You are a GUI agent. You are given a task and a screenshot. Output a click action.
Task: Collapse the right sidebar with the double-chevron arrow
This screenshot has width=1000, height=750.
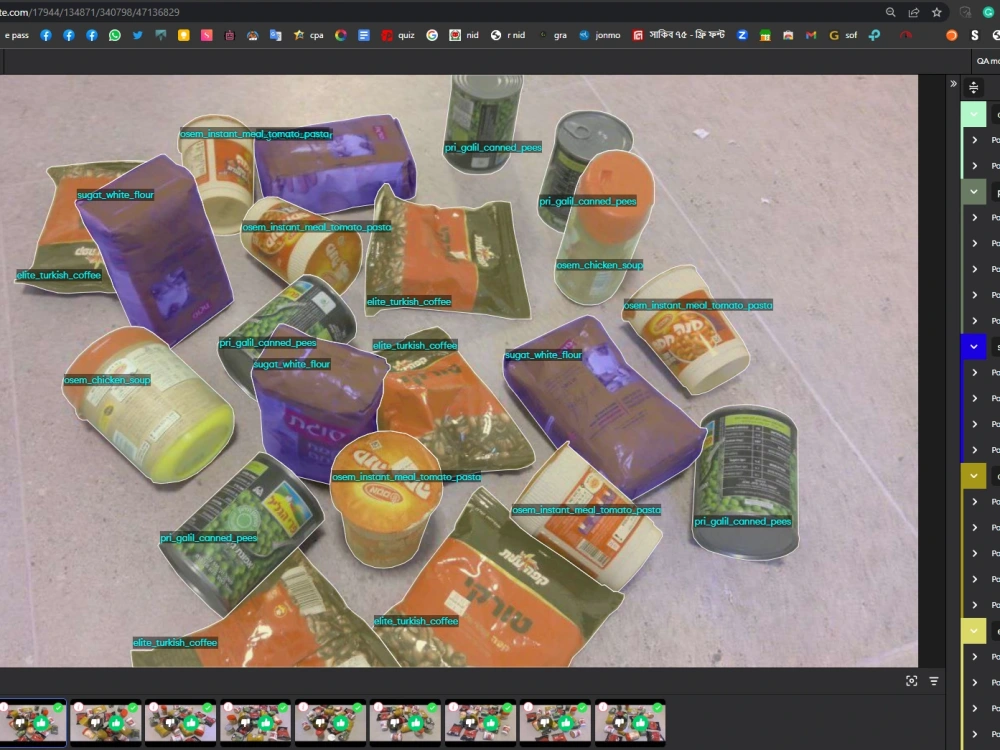(x=954, y=83)
